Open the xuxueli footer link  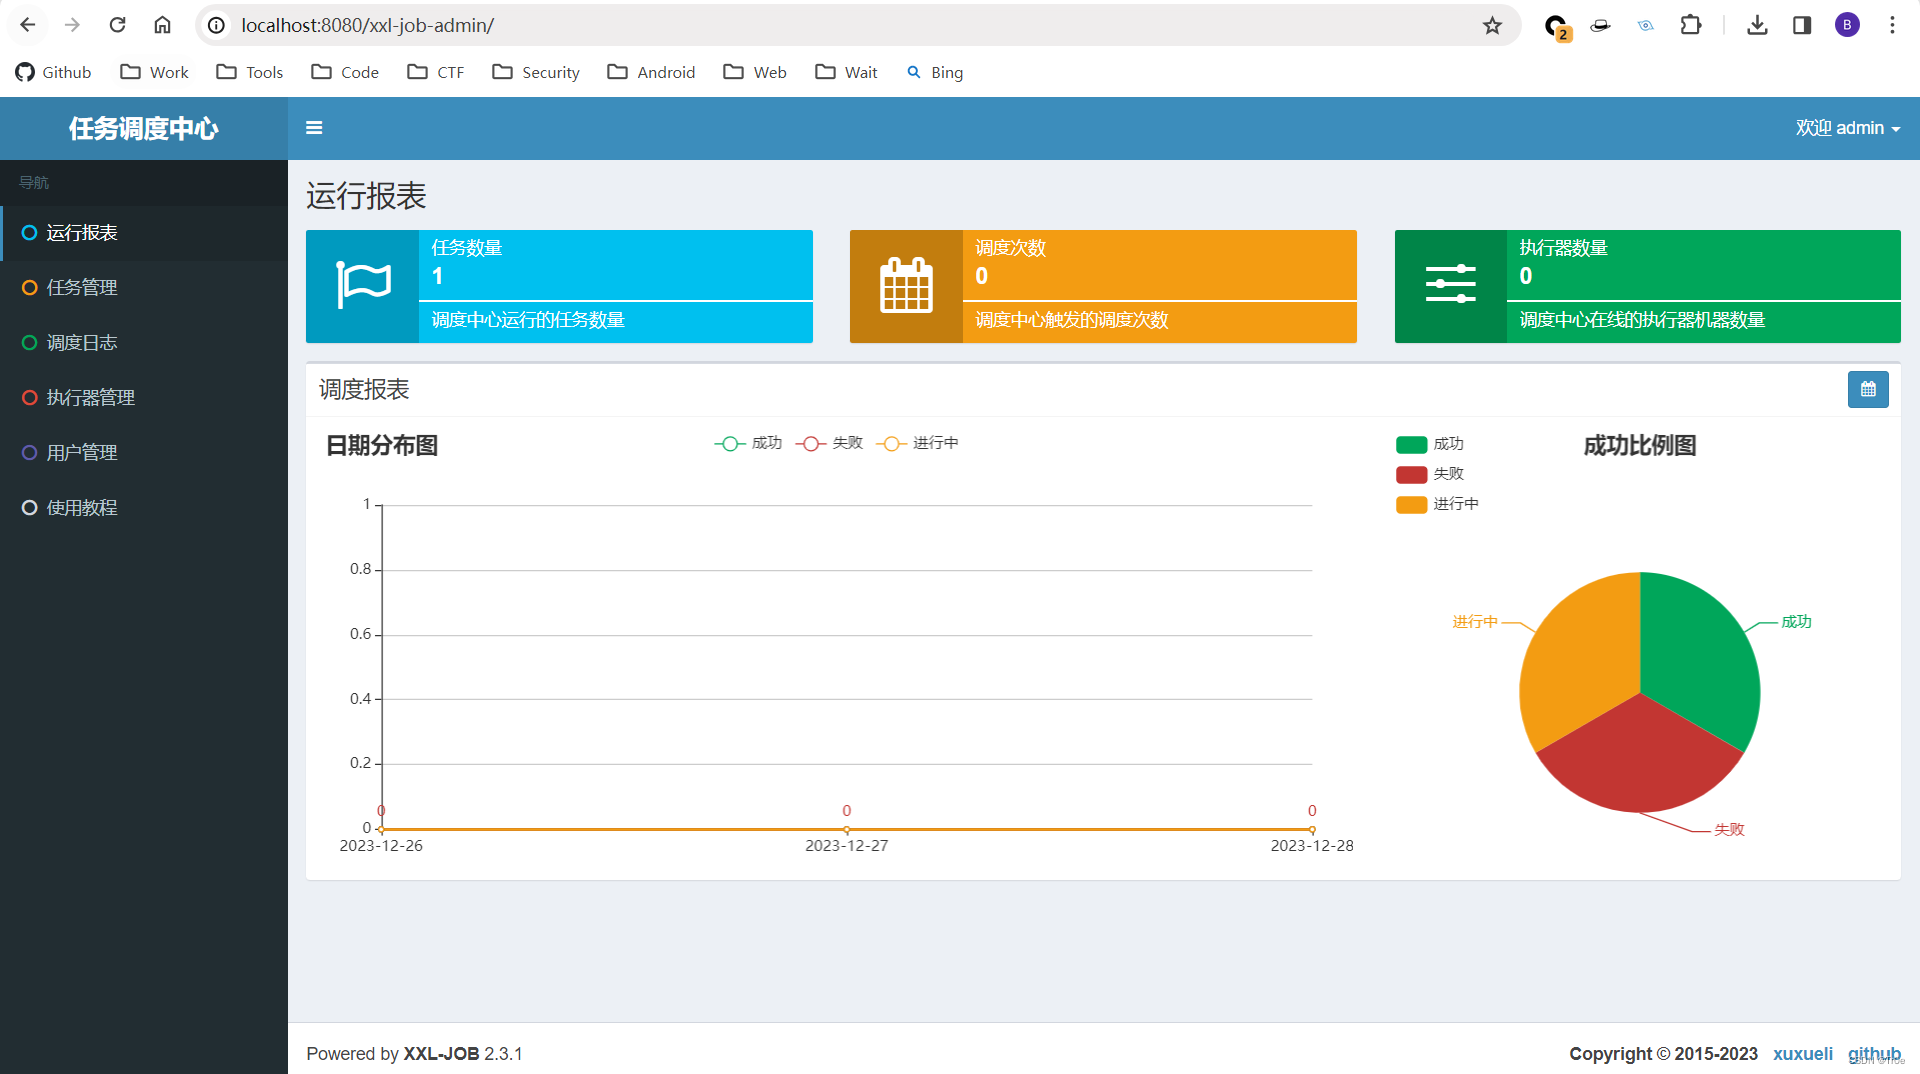1803,1054
